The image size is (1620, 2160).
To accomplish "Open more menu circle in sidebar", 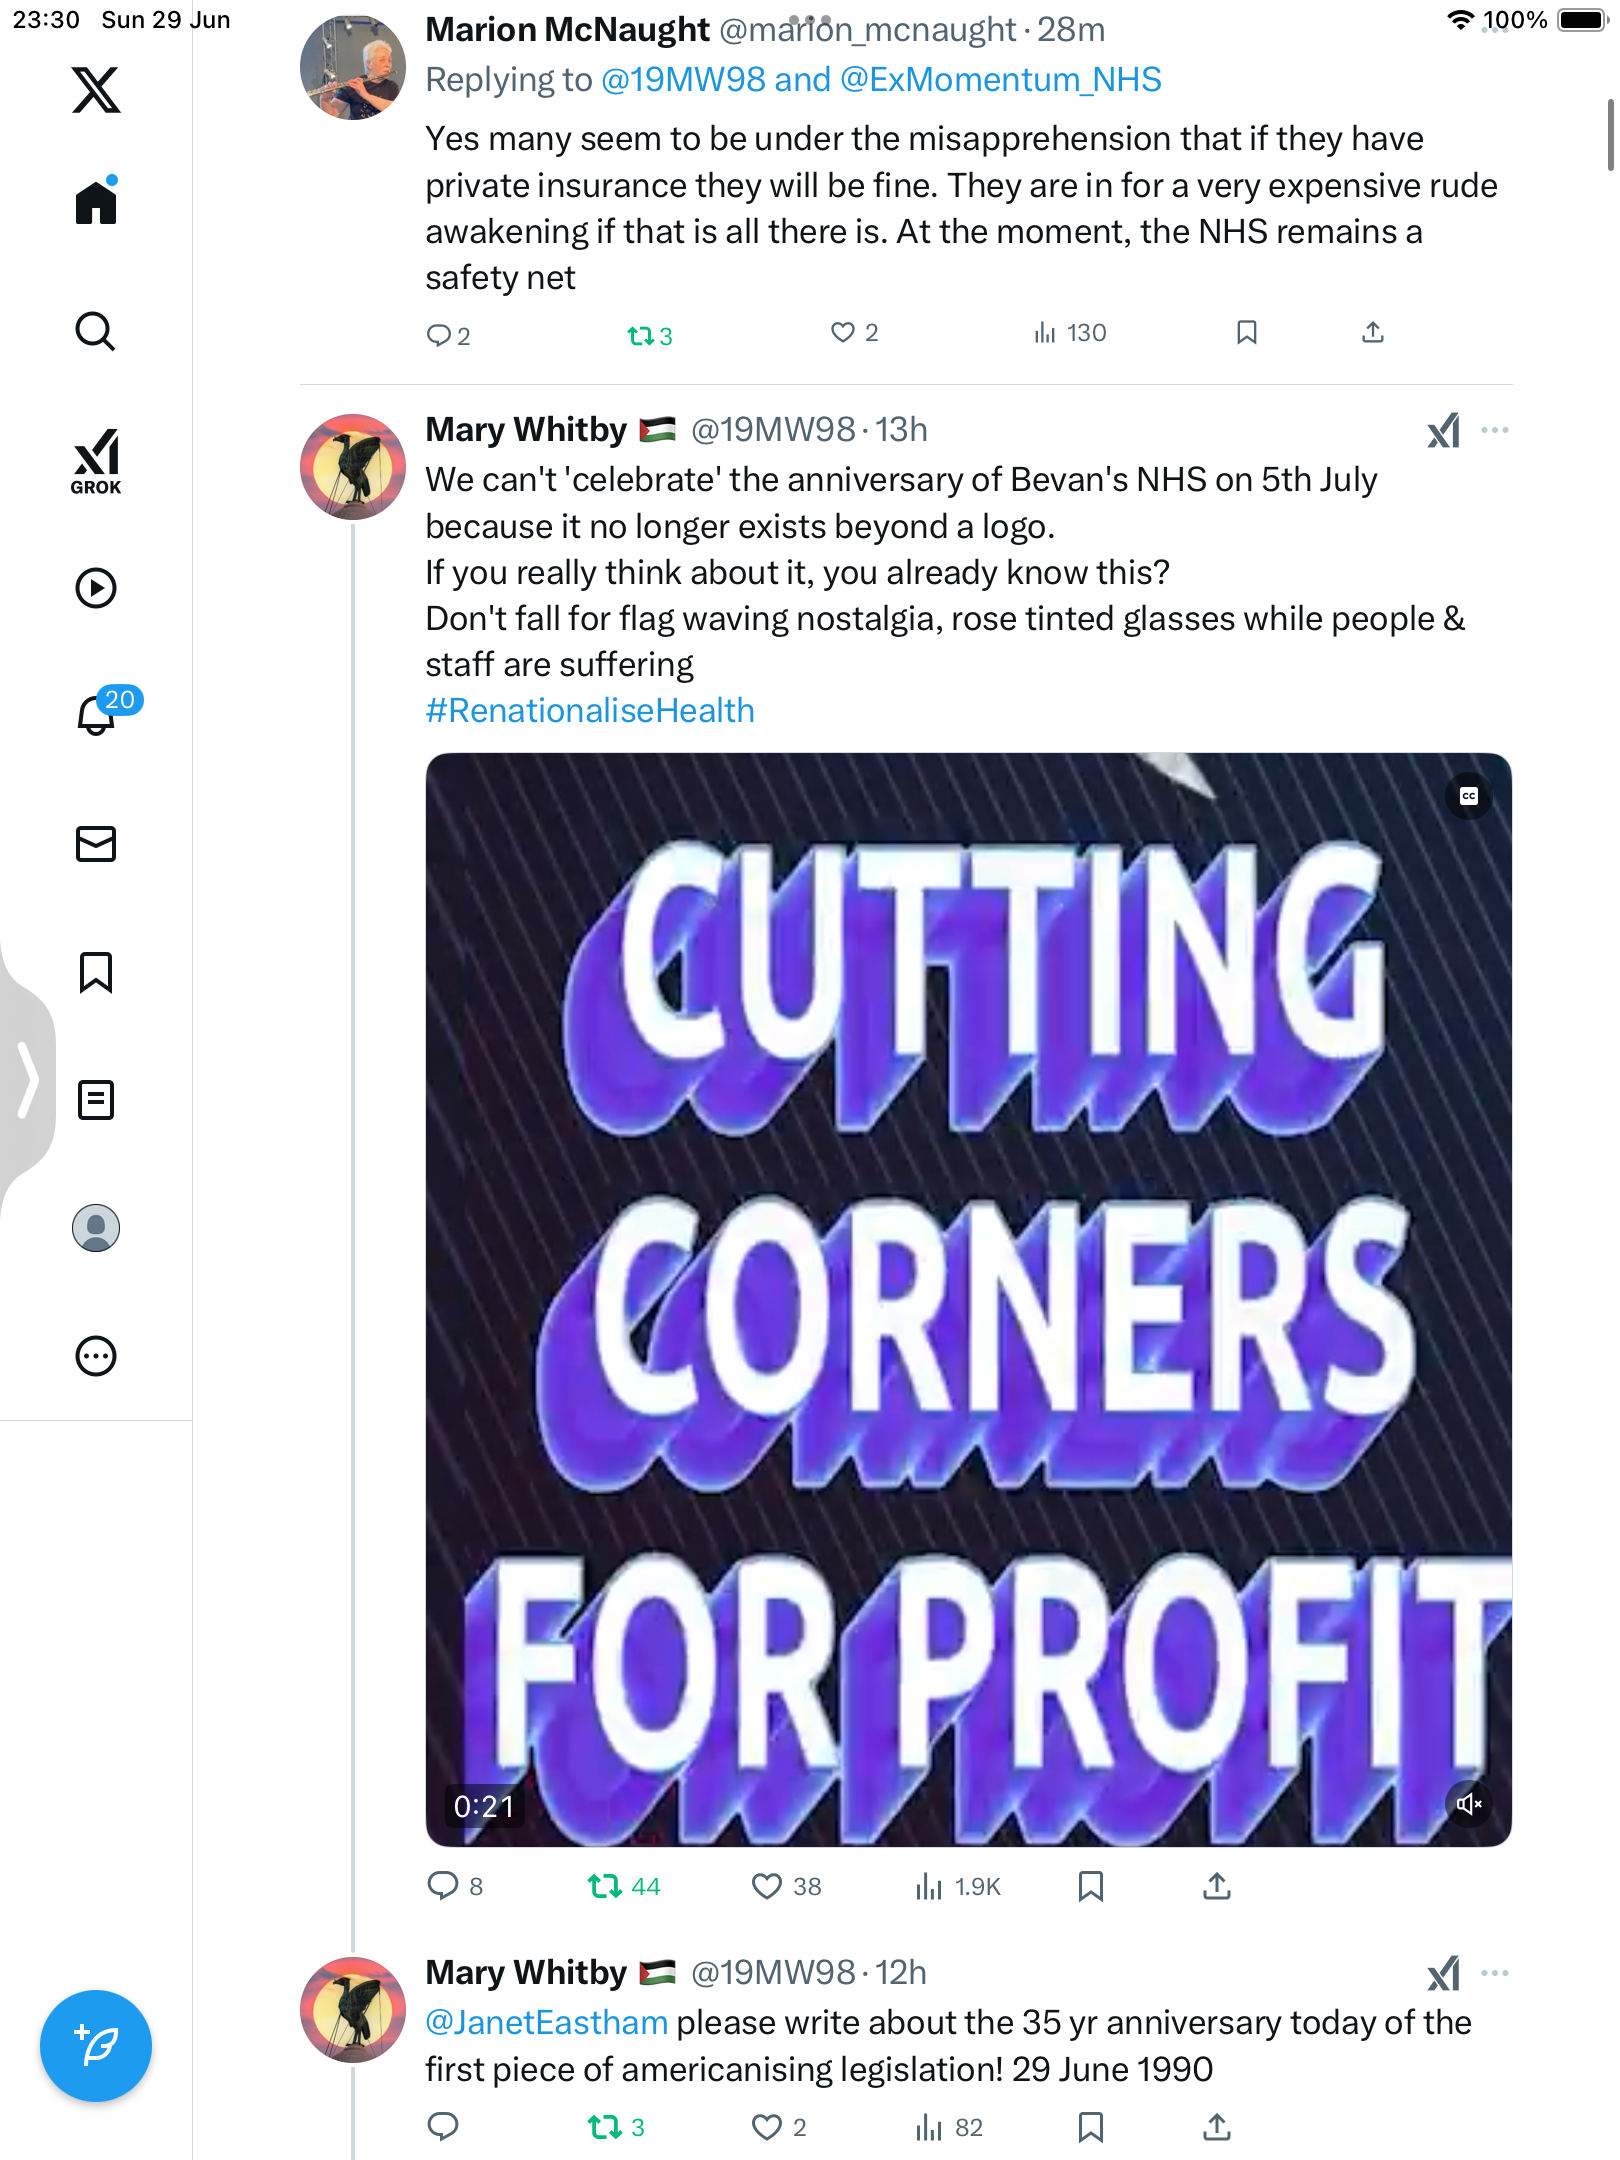I will (x=96, y=1356).
